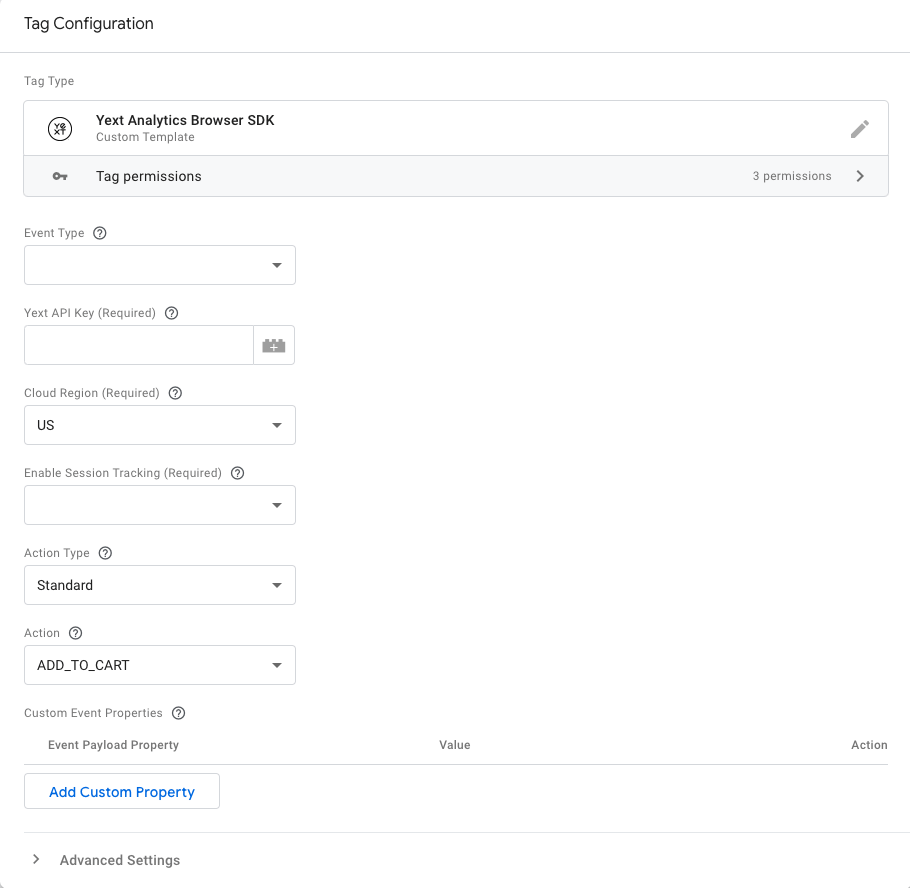Open help for Yext API Key
This screenshot has width=910, height=888.
[x=171, y=313]
